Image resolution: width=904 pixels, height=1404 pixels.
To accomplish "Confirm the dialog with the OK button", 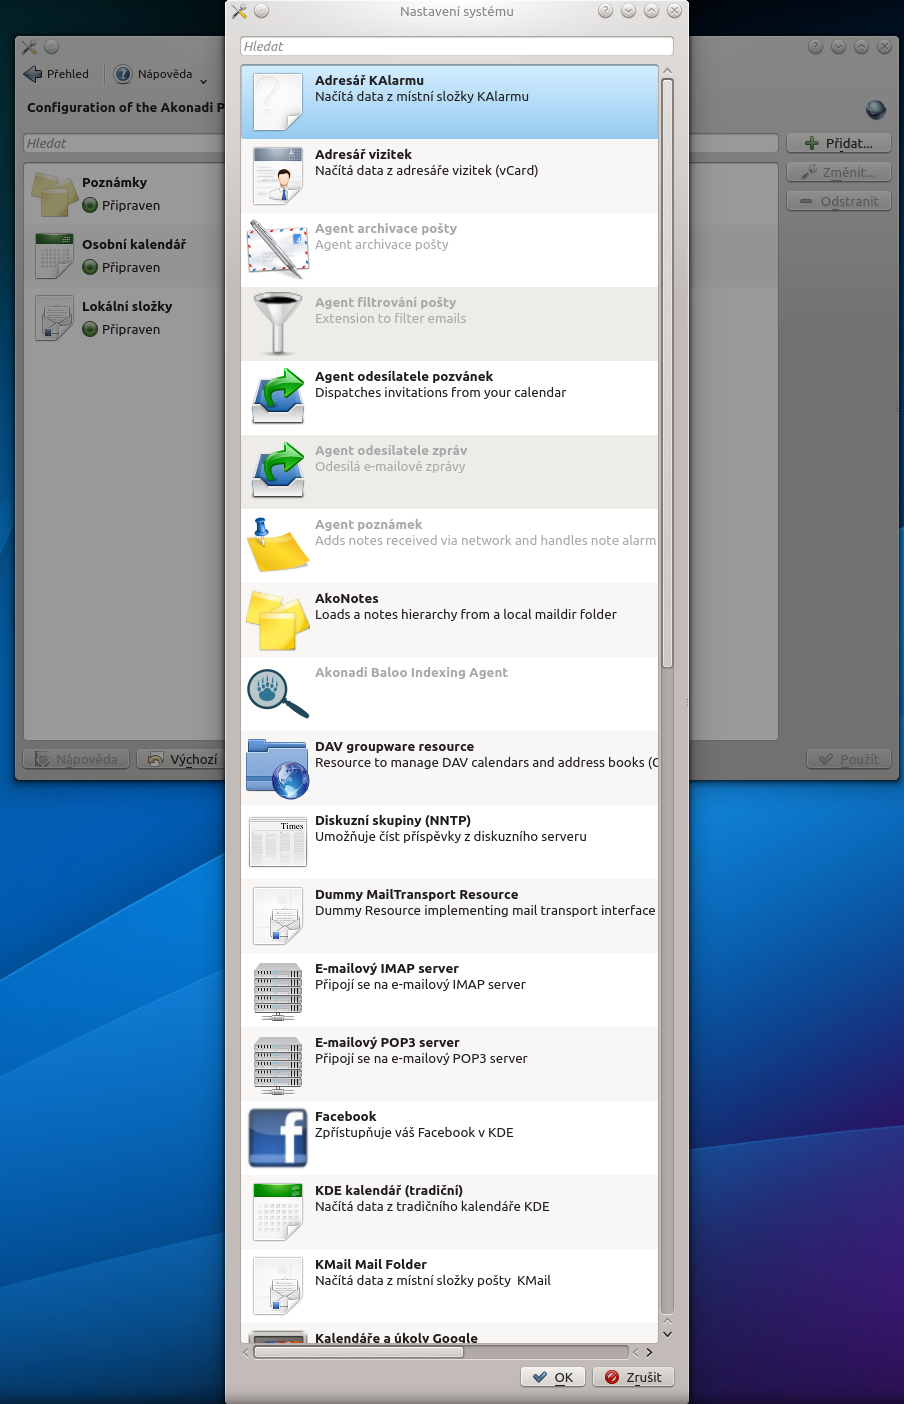I will (x=553, y=1377).
